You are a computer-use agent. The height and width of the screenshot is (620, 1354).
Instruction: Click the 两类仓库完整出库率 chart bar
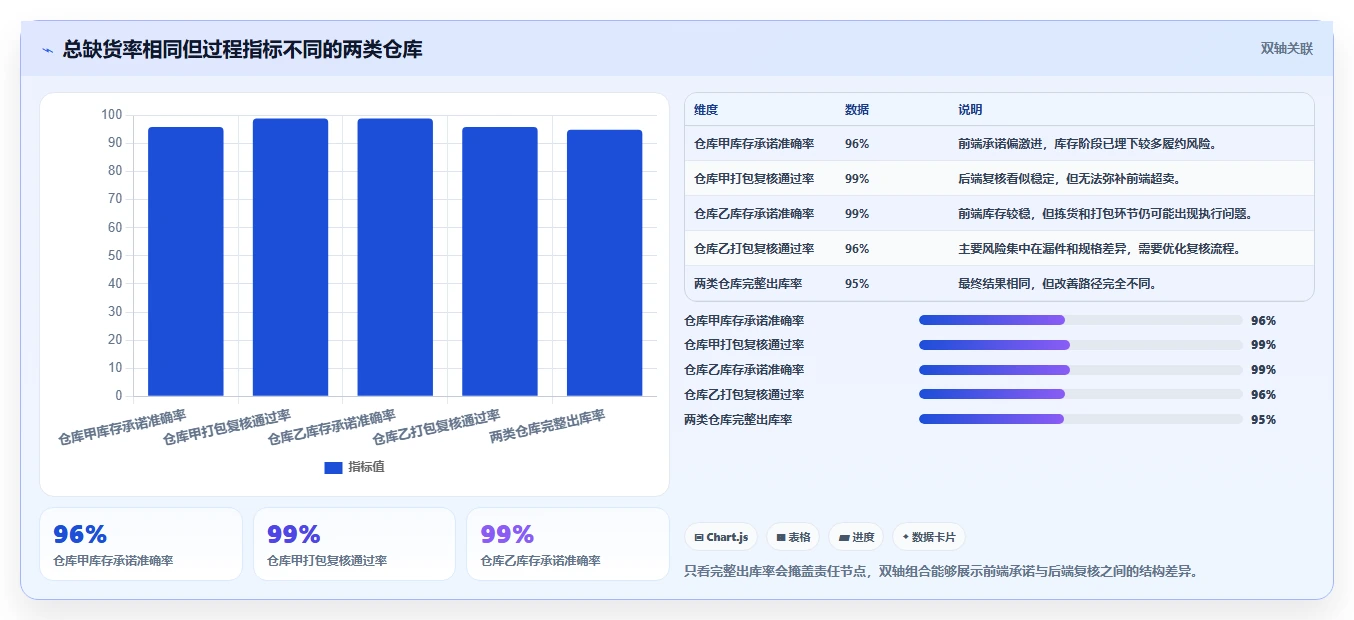pos(604,263)
